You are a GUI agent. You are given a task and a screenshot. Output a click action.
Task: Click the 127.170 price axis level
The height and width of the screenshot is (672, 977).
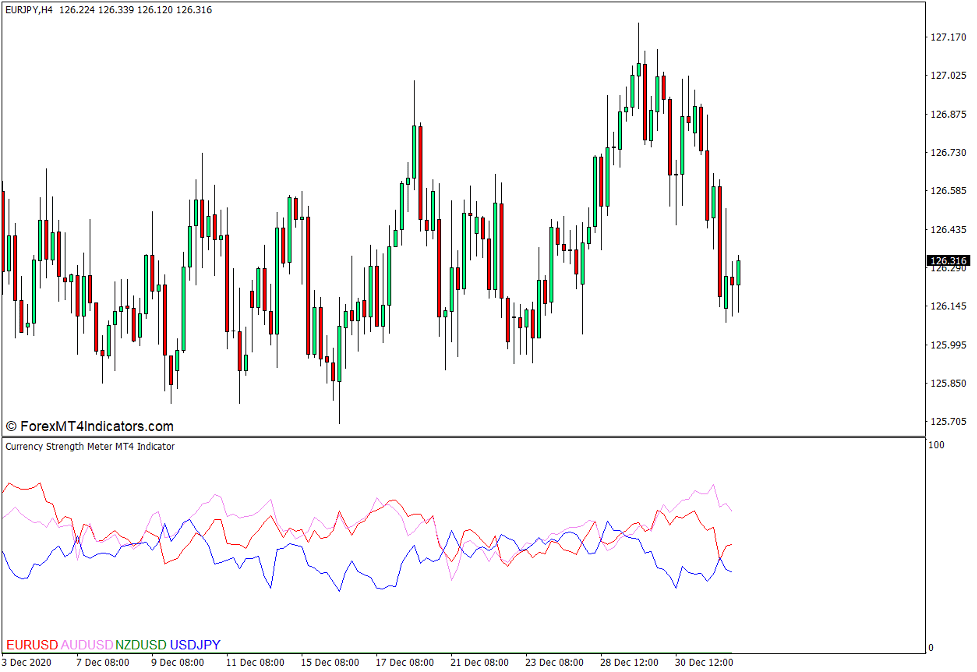pos(948,37)
